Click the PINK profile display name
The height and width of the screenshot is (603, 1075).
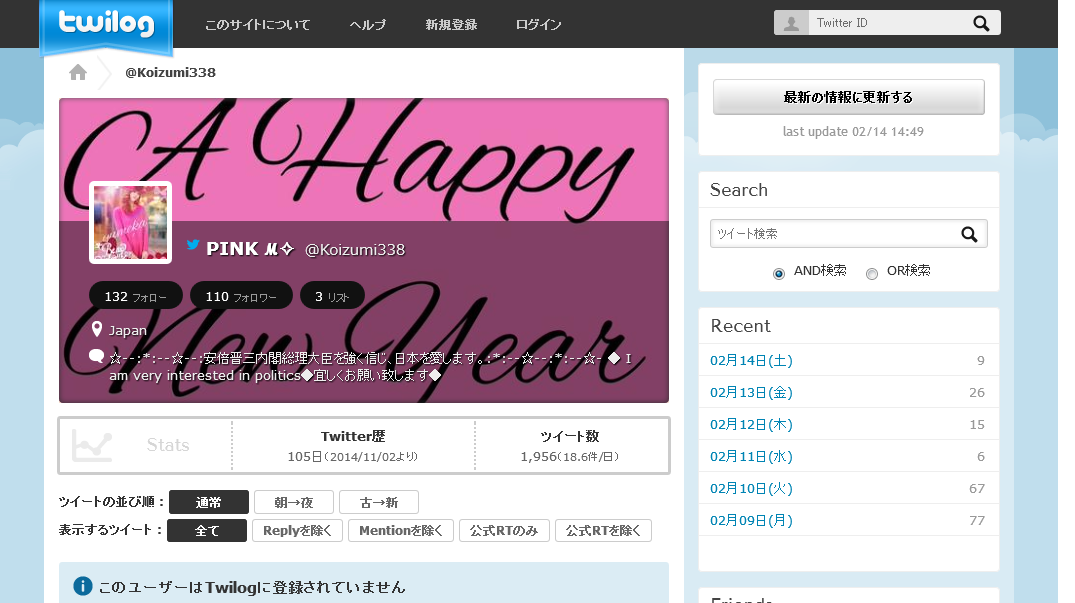pyautogui.click(x=250, y=249)
